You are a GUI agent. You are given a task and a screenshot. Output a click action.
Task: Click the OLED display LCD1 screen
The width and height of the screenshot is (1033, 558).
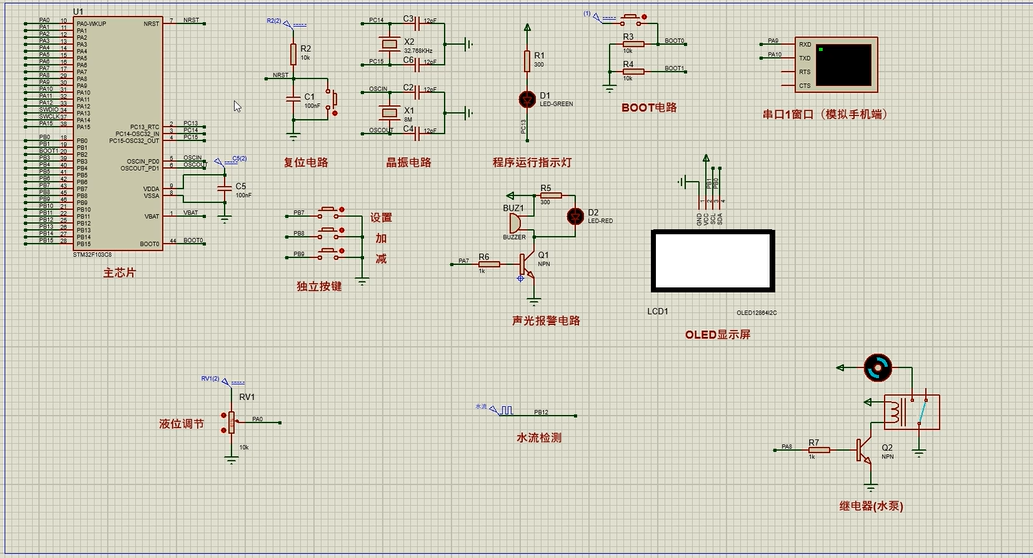pos(711,262)
